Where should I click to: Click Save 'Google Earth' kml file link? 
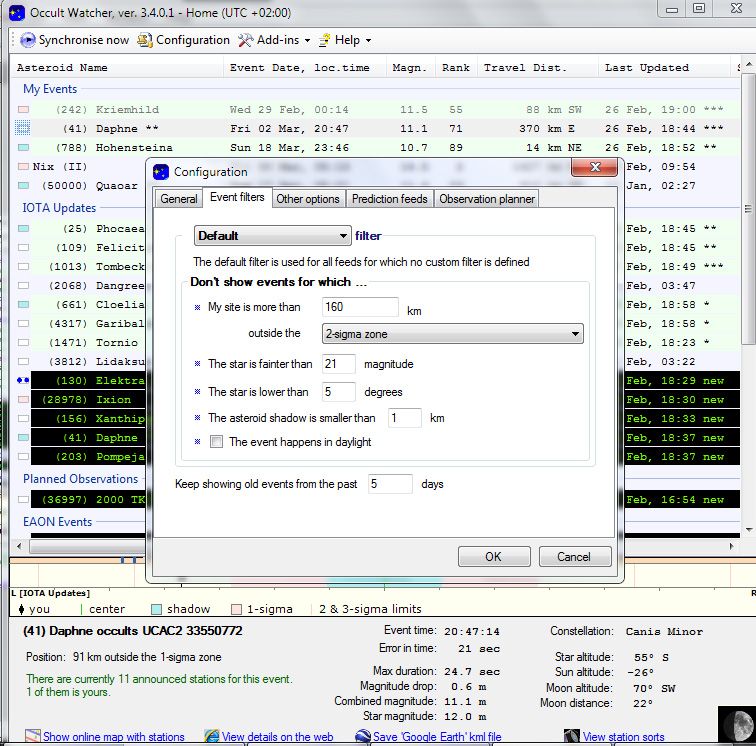click(x=437, y=736)
